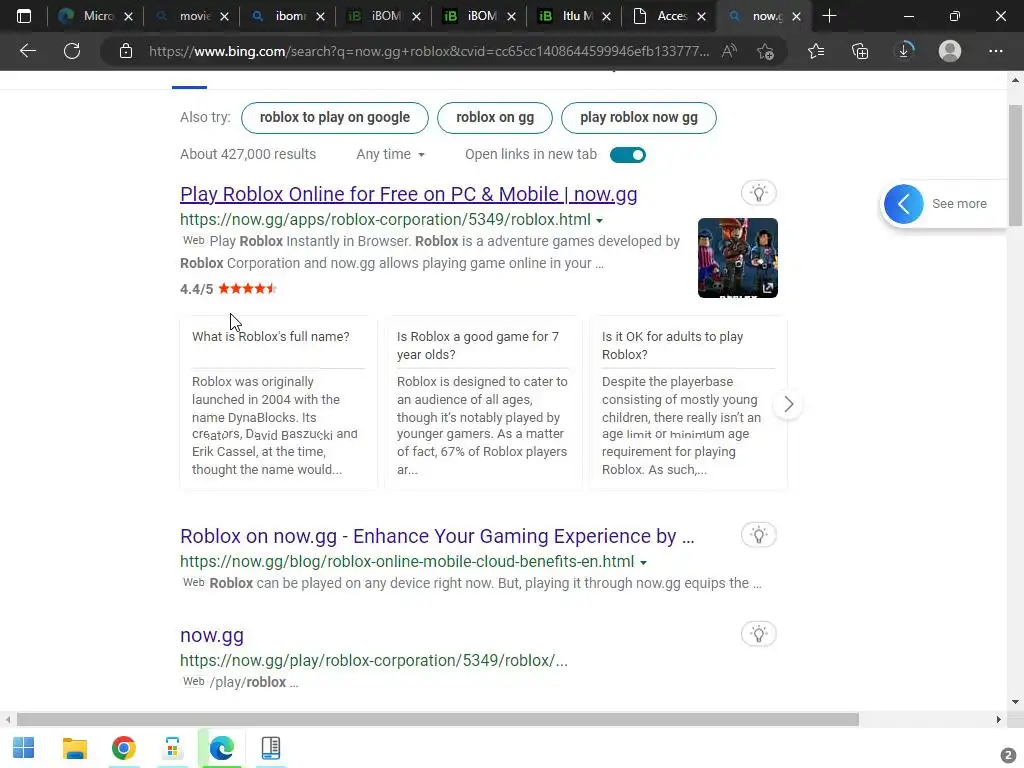Click the address bar URL field
Screen dimensions: 1024x768
(x=428, y=51)
